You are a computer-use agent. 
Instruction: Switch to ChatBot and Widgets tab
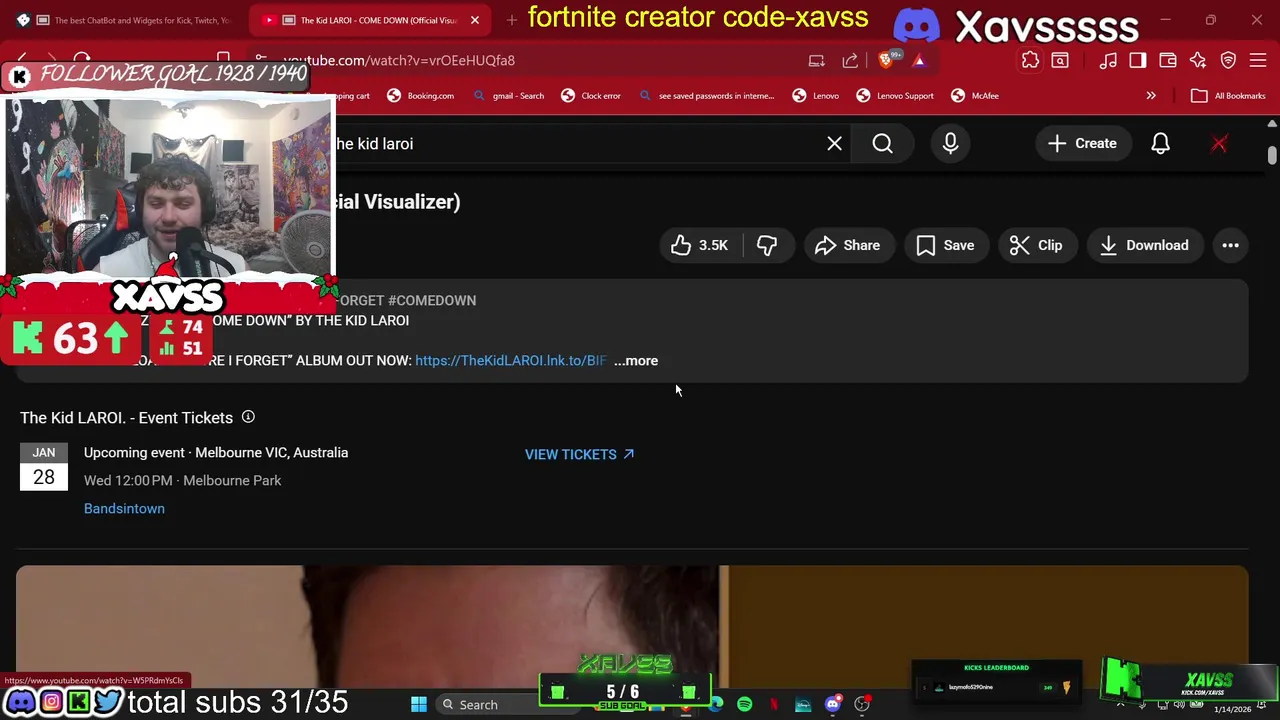pyautogui.click(x=125, y=20)
